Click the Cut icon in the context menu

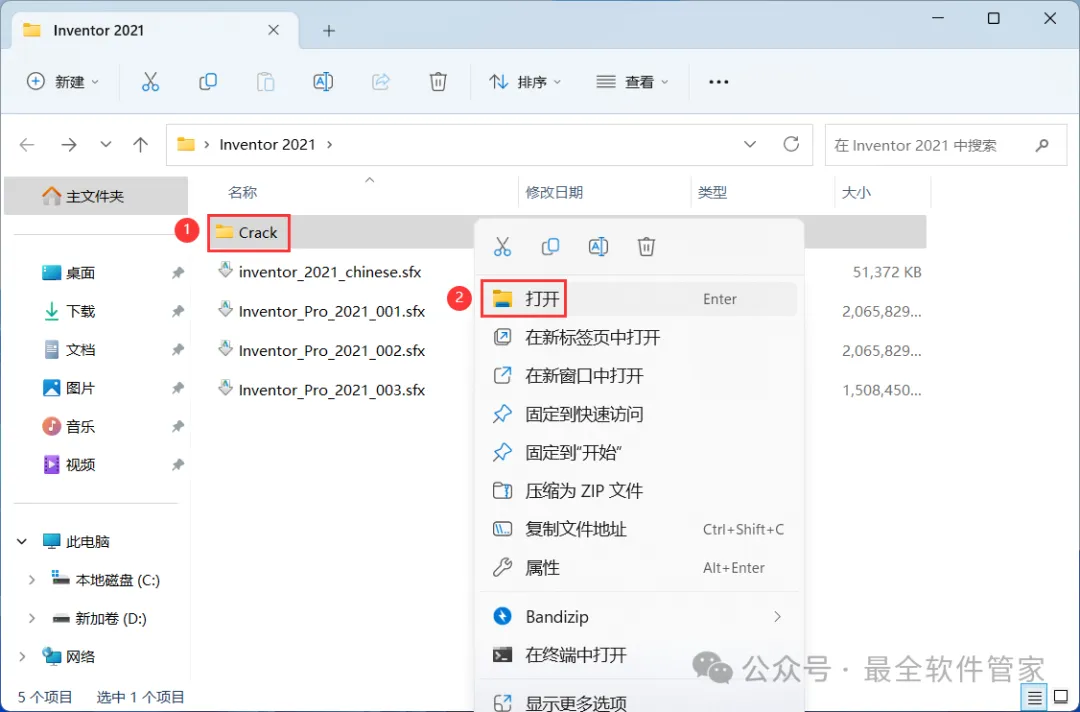[502, 247]
